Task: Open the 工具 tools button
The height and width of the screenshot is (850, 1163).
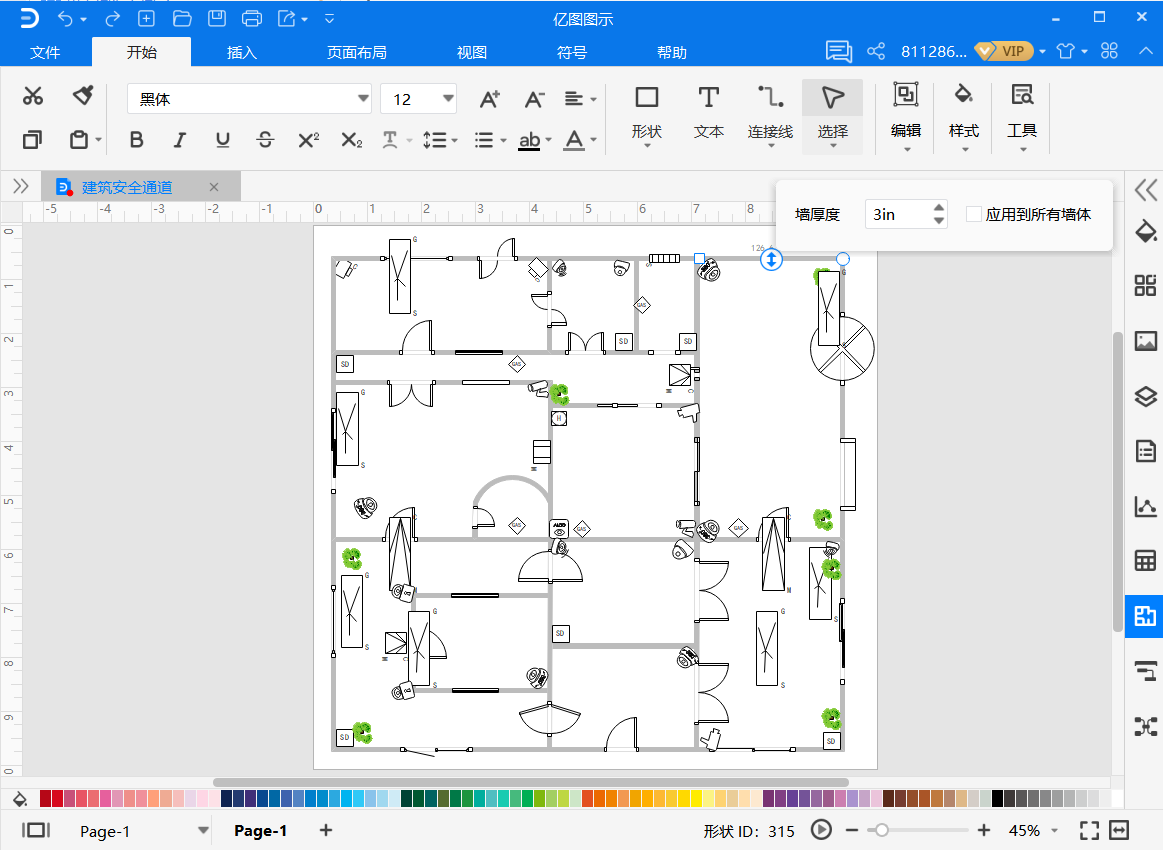Action: (x=1021, y=115)
